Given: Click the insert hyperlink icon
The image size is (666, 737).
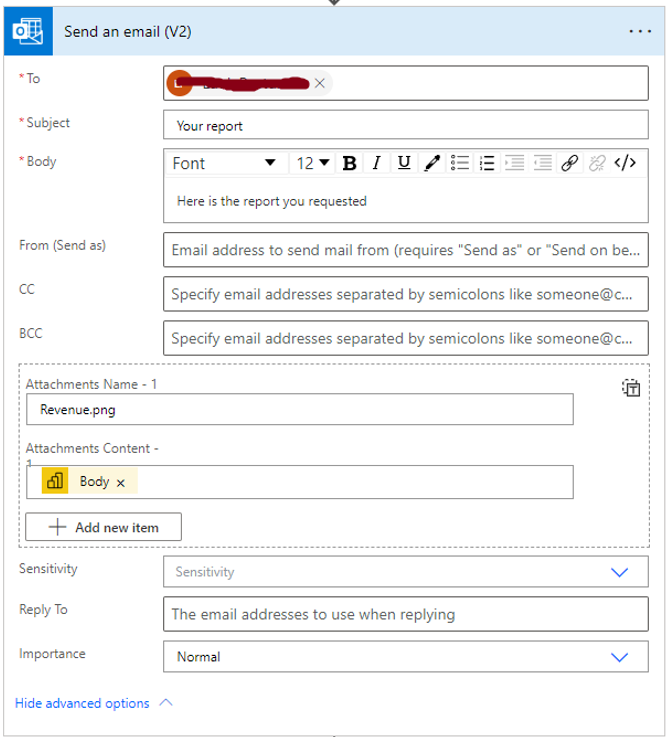Looking at the screenshot, I should coord(570,163).
